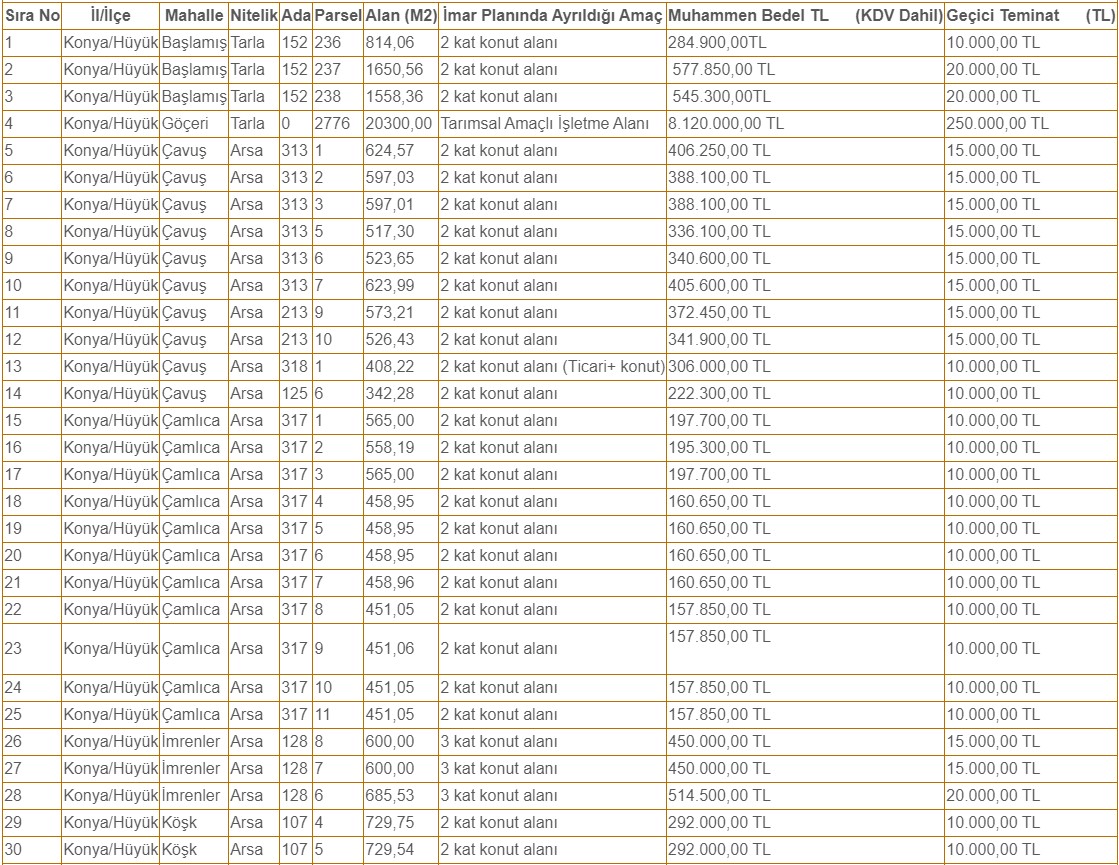Select the Mahalle column header
This screenshot has width=1119, height=865.
point(193,16)
